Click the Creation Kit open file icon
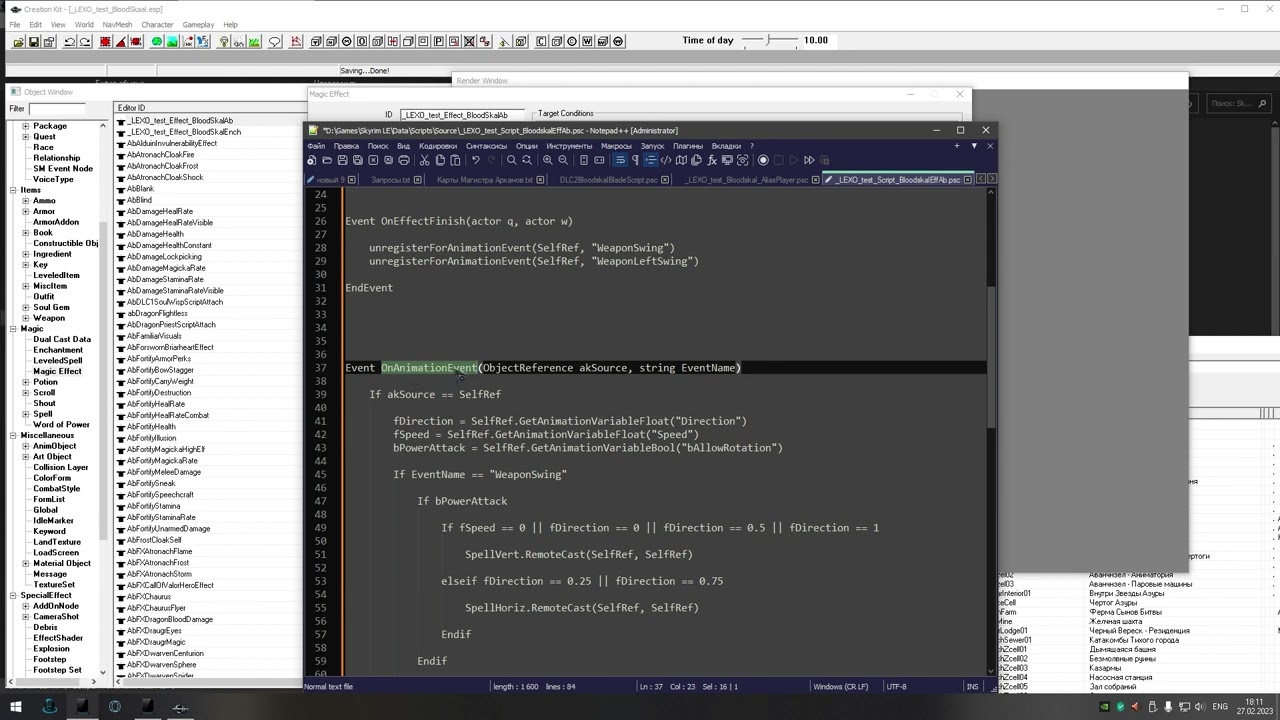Image resolution: width=1280 pixels, height=720 pixels. click(18, 41)
